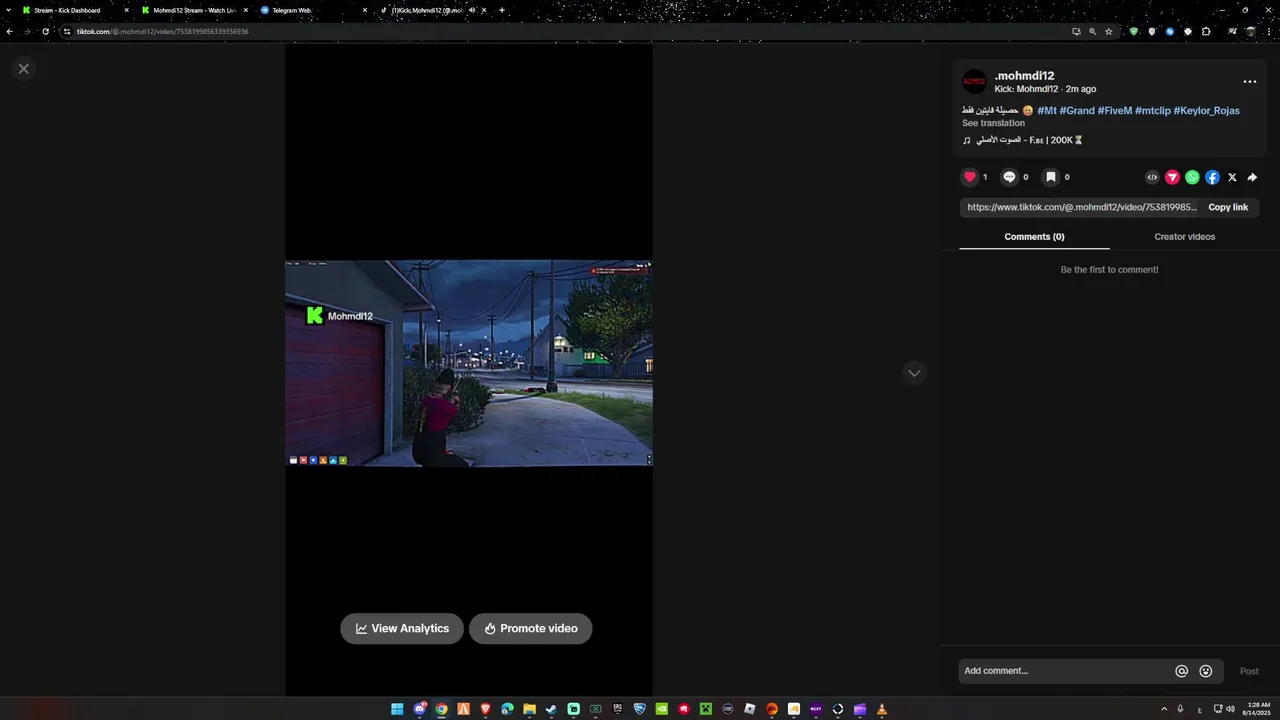Screen dimensions: 1280x720
Task: Open the green shield extension
Action: pyautogui.click(x=1134, y=31)
